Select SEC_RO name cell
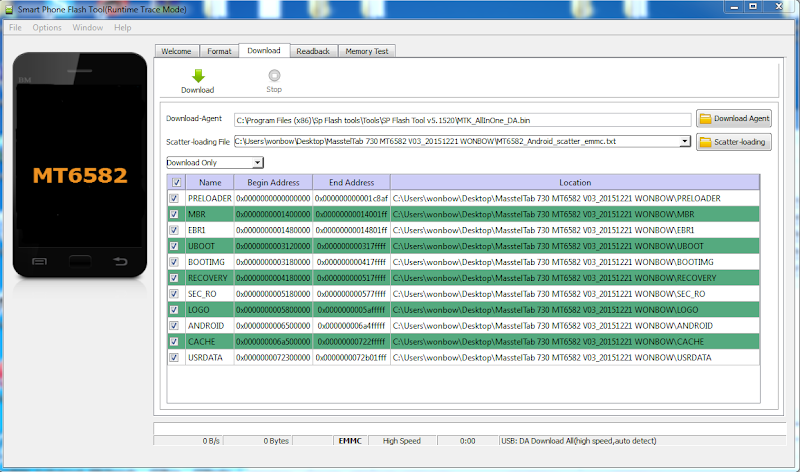The width and height of the screenshot is (800, 472). click(210, 294)
